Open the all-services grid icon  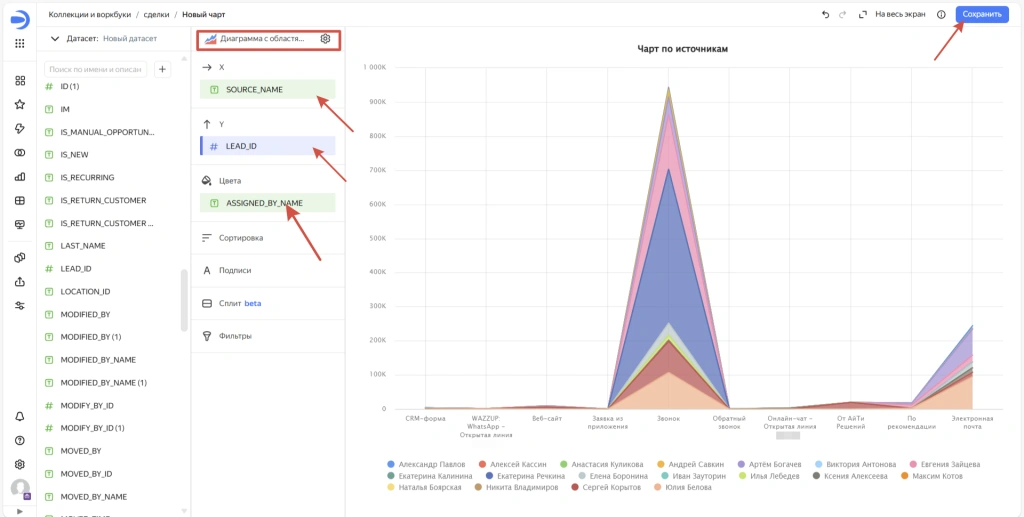coord(20,44)
